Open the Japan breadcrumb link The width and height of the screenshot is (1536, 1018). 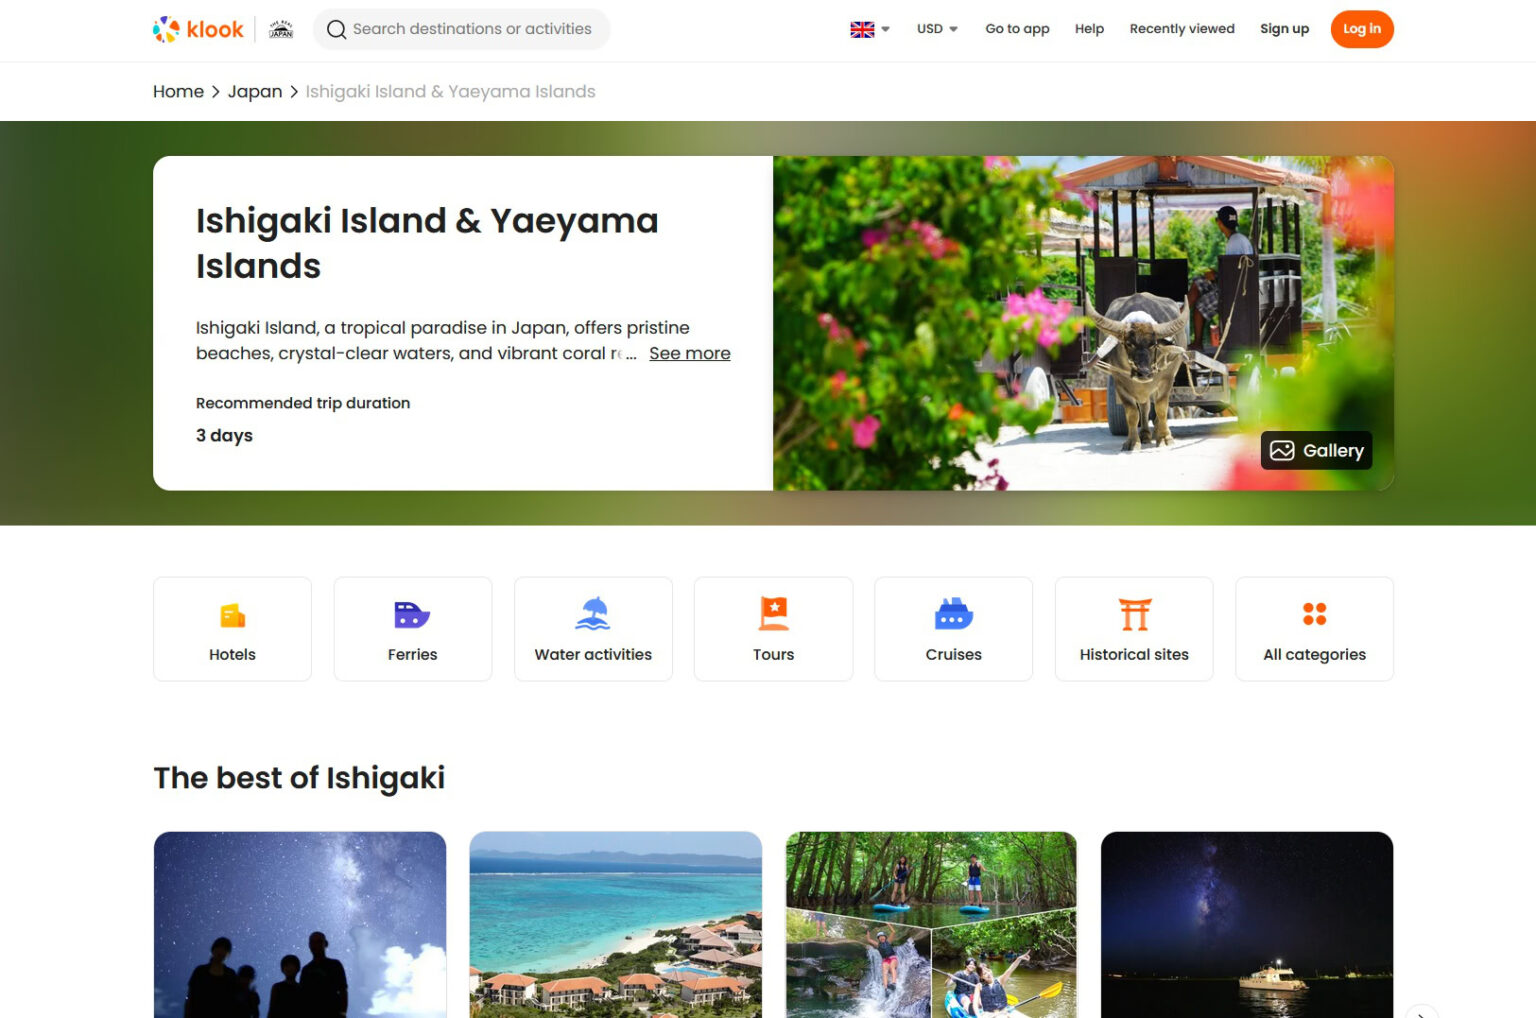tap(255, 91)
